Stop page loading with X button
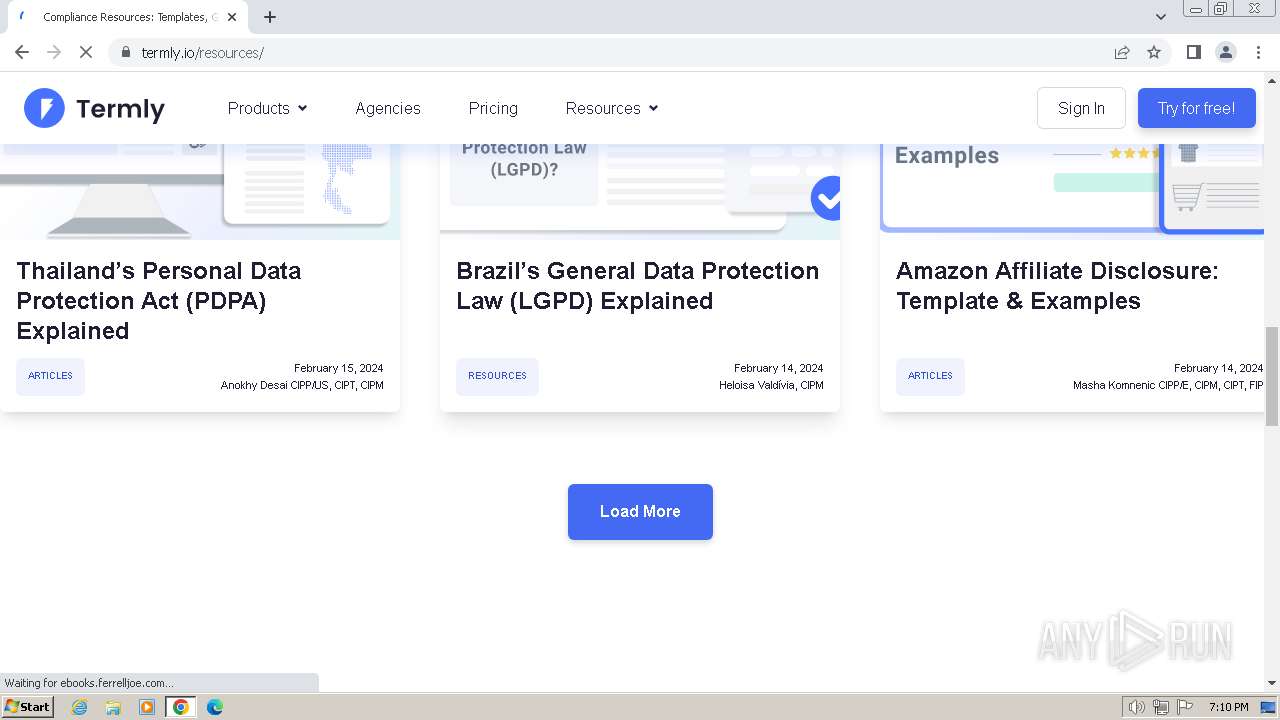Viewport: 1280px width, 720px height. click(86, 52)
